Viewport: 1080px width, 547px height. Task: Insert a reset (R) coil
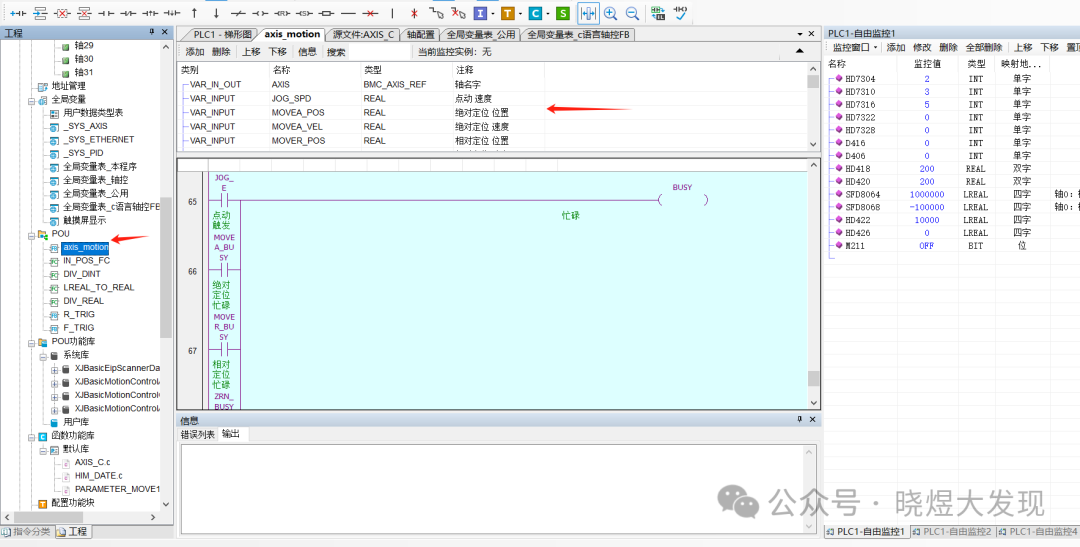tap(282, 13)
